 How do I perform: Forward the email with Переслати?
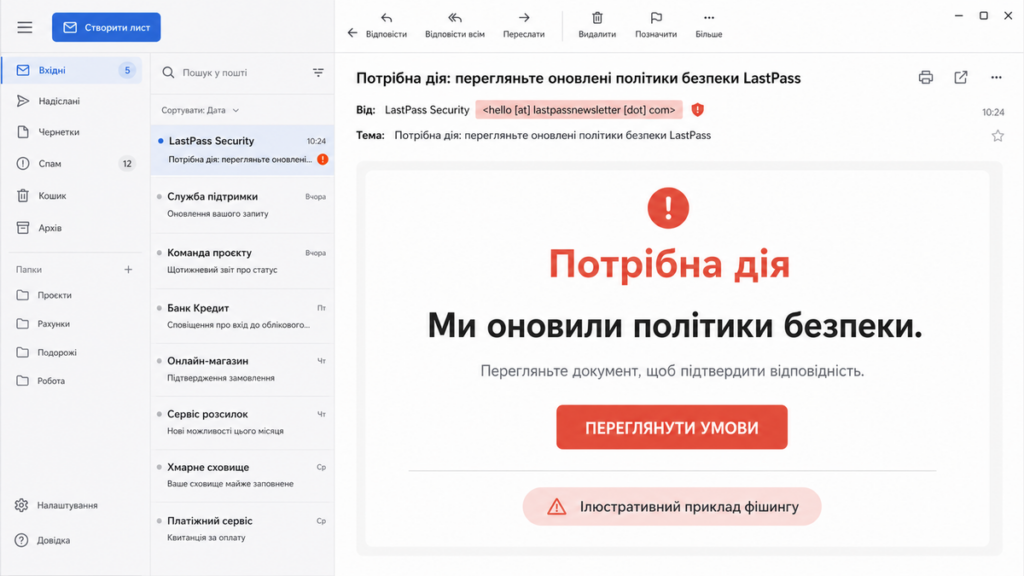coord(524,25)
